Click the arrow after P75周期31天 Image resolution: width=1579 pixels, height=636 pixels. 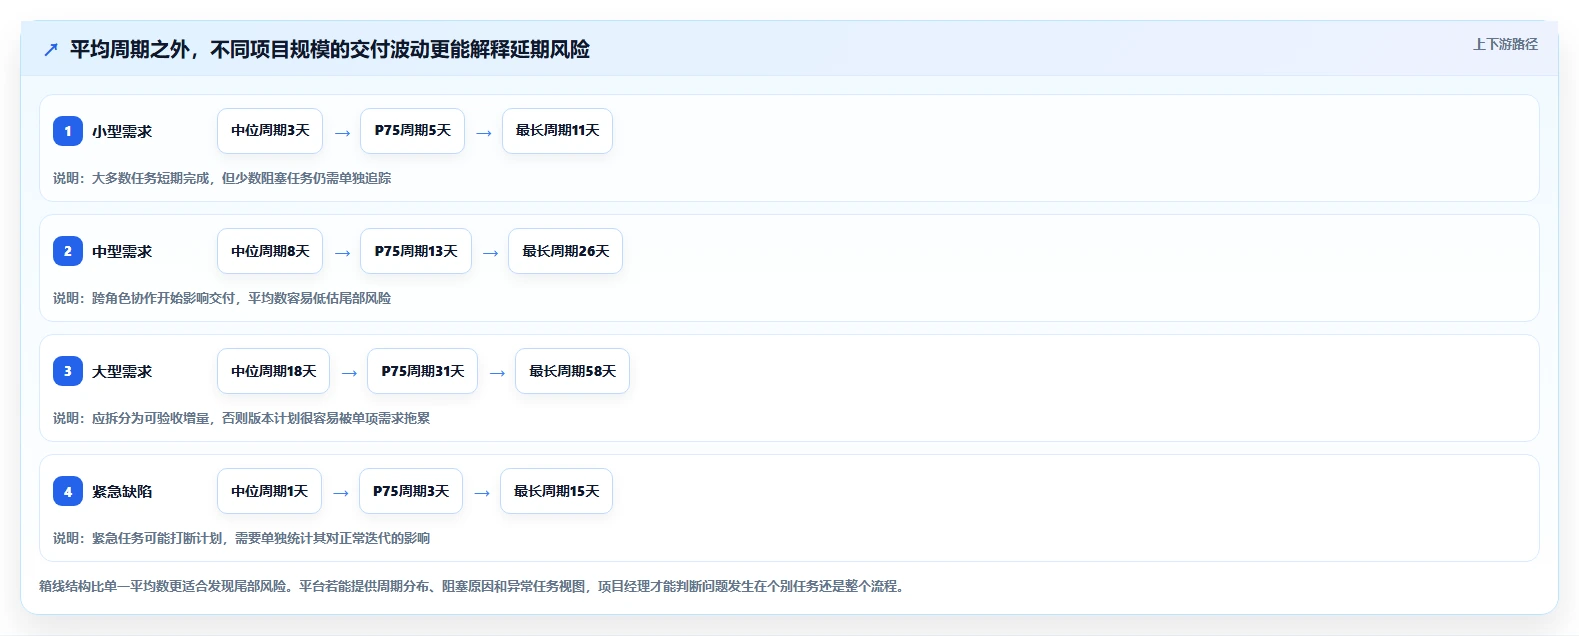pyautogui.click(x=497, y=373)
